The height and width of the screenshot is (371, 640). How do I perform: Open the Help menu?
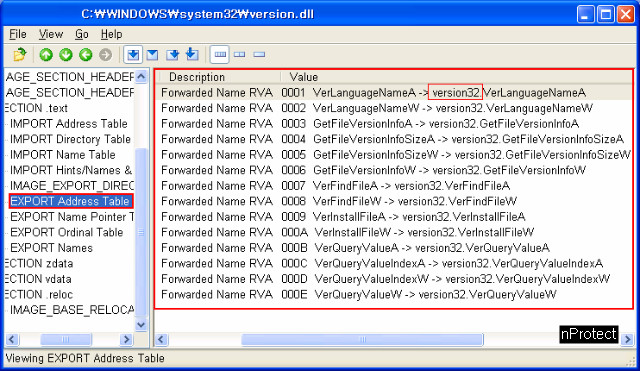tap(111, 34)
